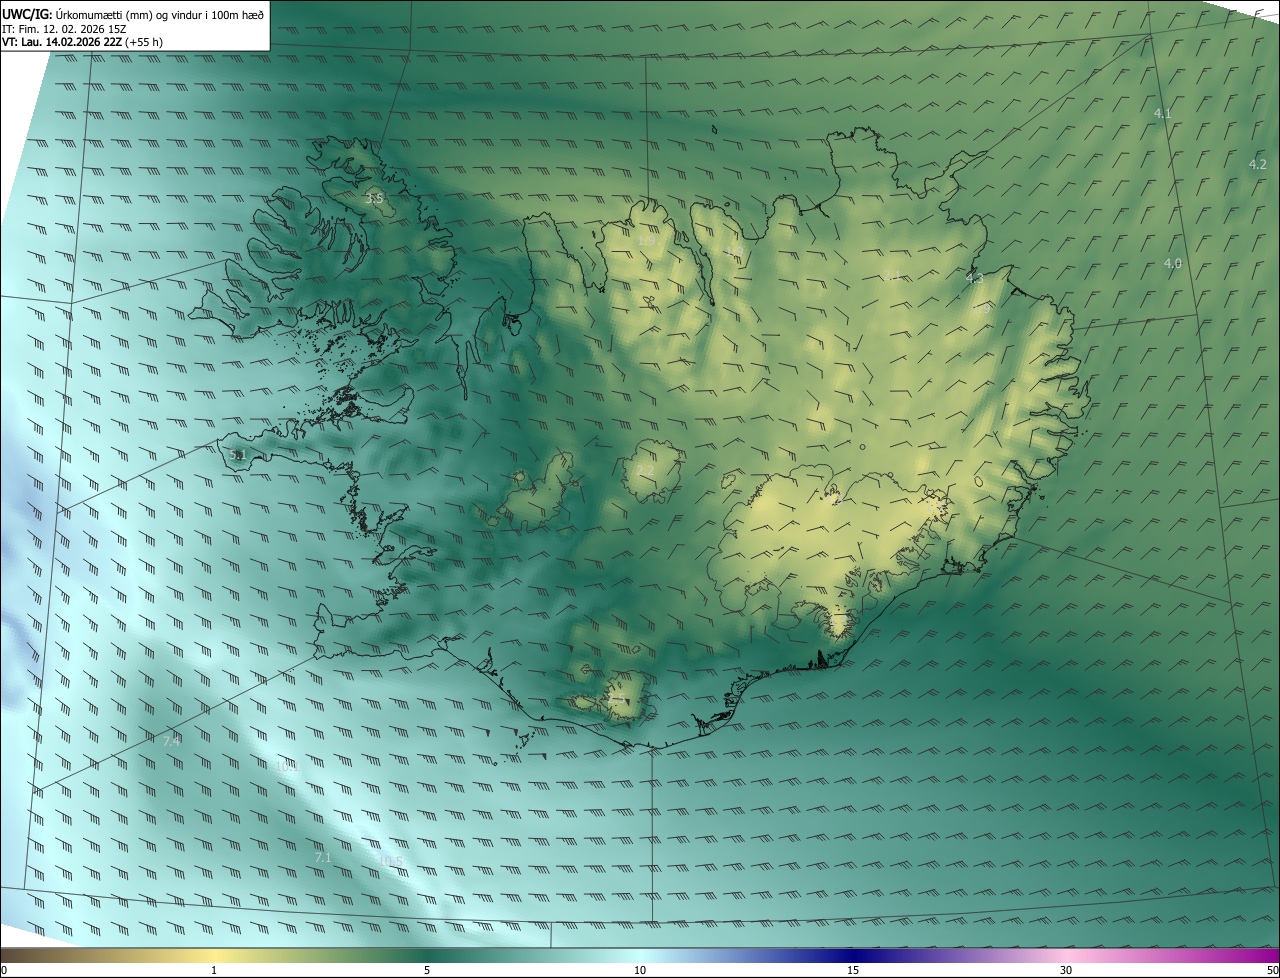Click the 2.2 value on the glacier

coord(645,471)
